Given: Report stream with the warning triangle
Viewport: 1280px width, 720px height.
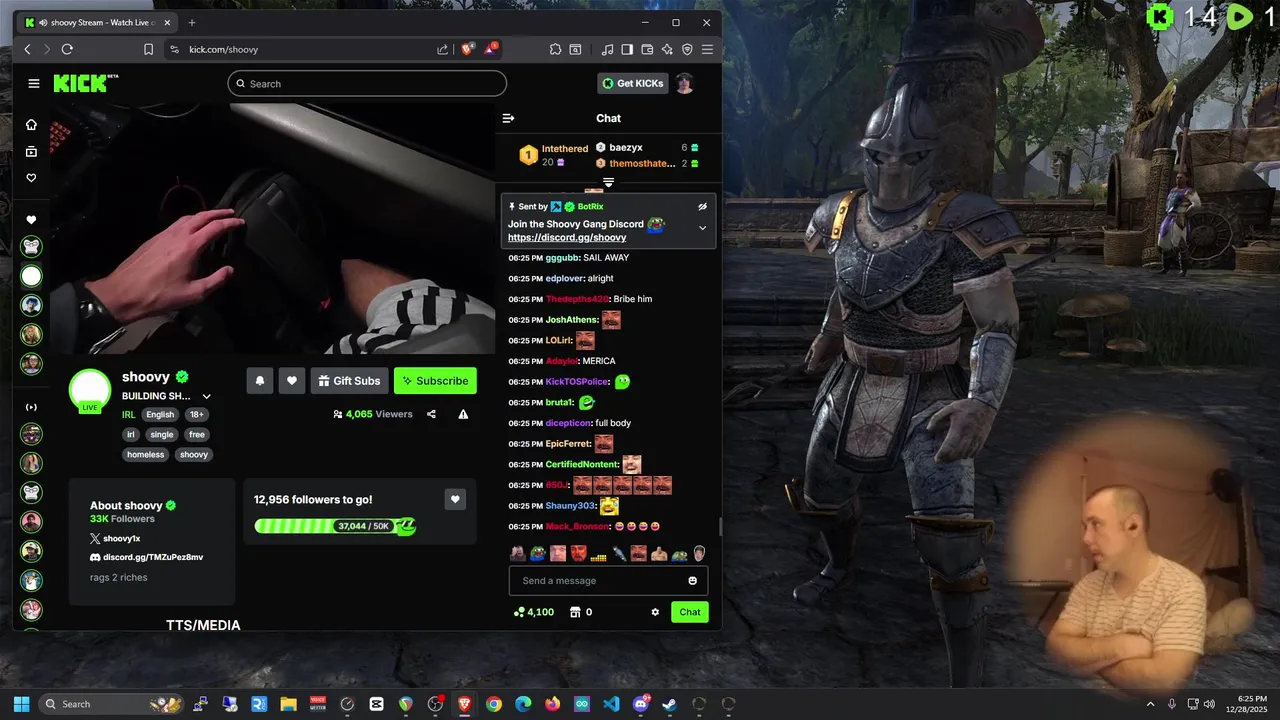Looking at the screenshot, I should [463, 414].
